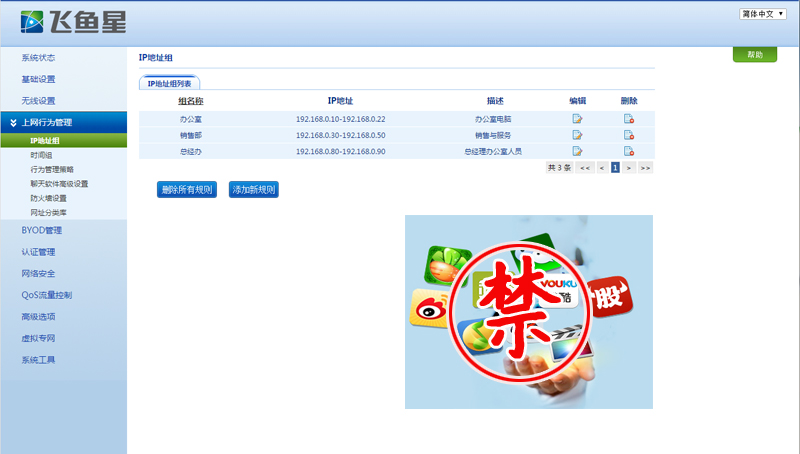Open 网络安全 in sidebar
800x454 pixels.
click(38, 273)
